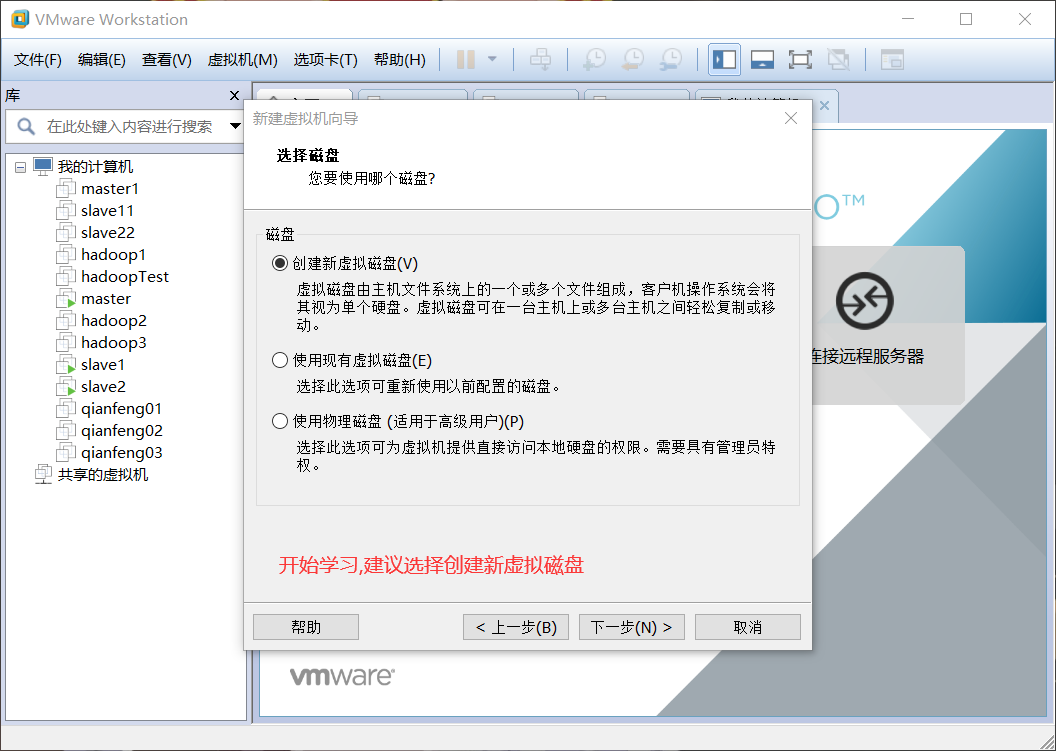Screen dimensions: 1056x751
Task: Select the qianfeng01 virtual machine
Action: point(121,409)
